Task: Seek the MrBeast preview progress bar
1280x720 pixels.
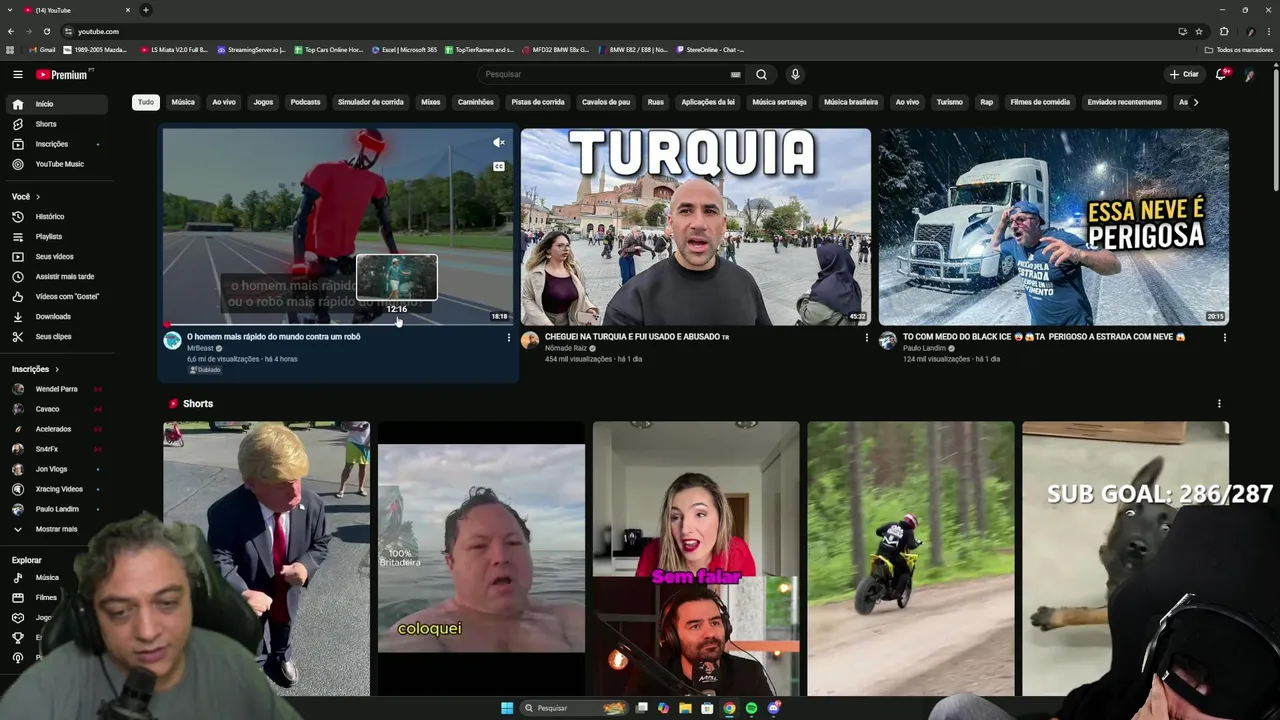Action: click(x=338, y=324)
